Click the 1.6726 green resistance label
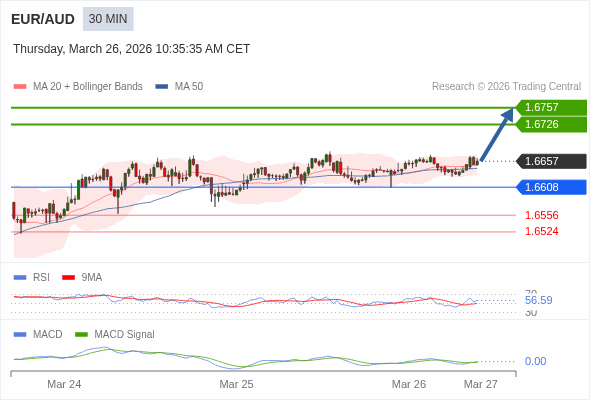The image size is (590, 400). (x=551, y=124)
